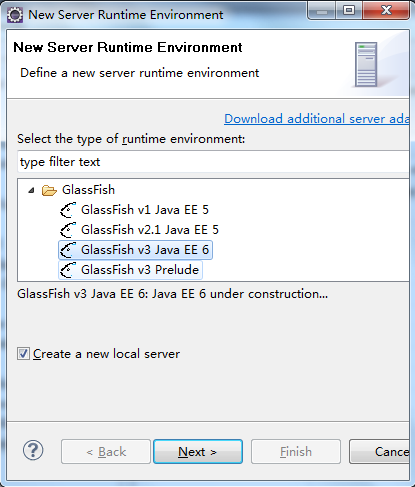This screenshot has width=415, height=487.
Task: Select the GlassFish folder row
Action: pyautogui.click(x=88, y=190)
